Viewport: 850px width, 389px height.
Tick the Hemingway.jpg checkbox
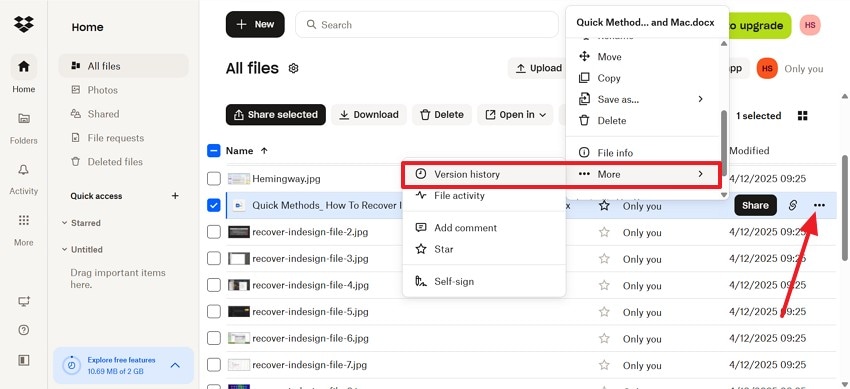pyautogui.click(x=214, y=179)
